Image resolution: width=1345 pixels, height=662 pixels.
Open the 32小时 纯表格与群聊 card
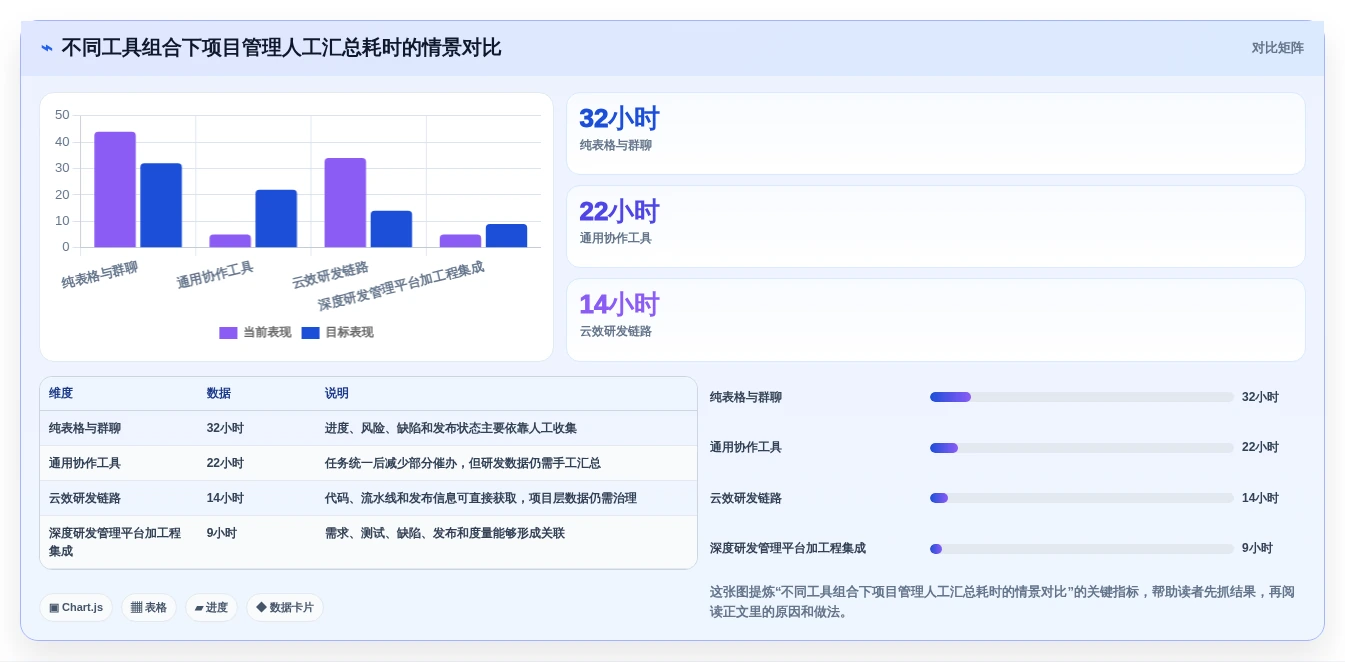pyautogui.click(x=935, y=134)
